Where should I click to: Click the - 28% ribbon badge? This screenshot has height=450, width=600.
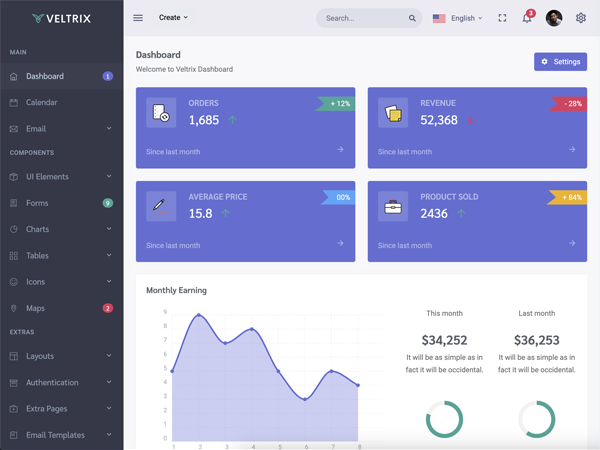click(568, 104)
